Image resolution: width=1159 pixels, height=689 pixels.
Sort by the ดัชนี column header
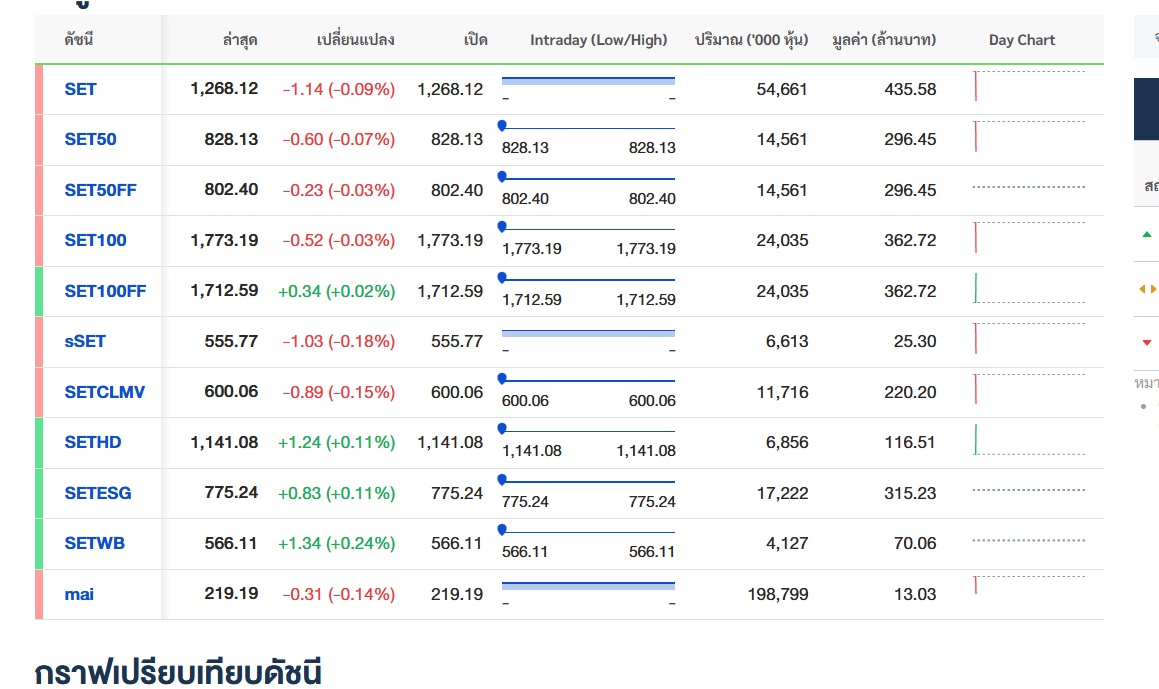(79, 40)
